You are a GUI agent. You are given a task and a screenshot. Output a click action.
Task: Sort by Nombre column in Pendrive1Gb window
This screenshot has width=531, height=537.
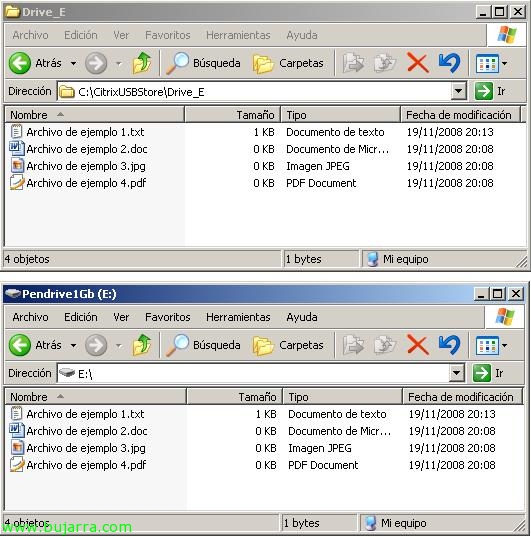[x=96, y=397]
